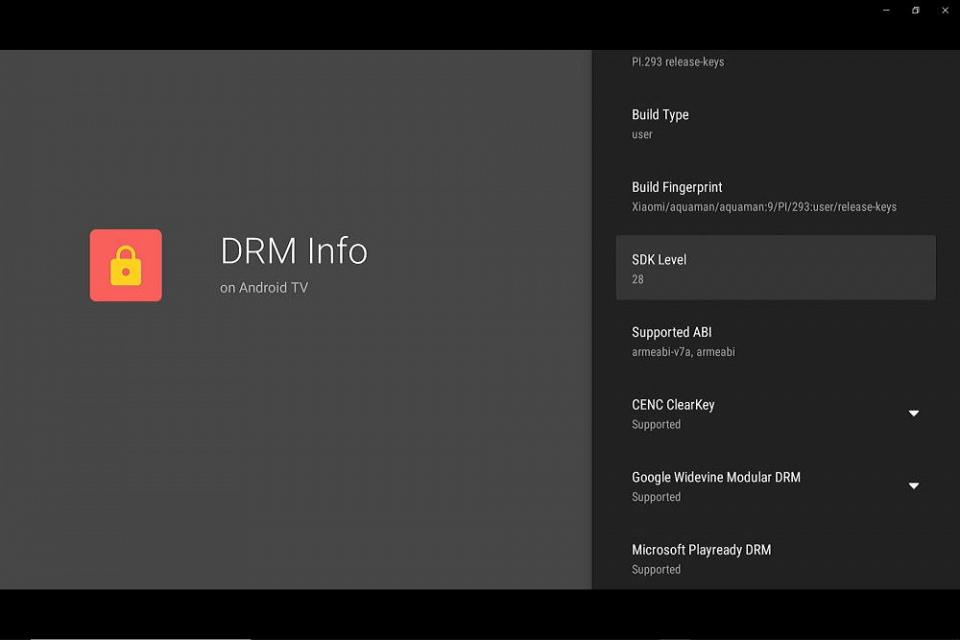Screen dimensions: 960x640
Task: Close the window with the X icon
Action: pyautogui.click(x=945, y=10)
